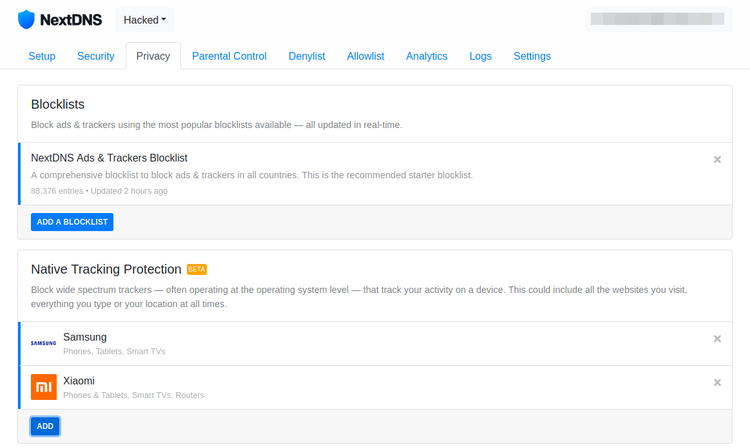Screen dimensions: 750x448
Task: Open the Hacked profile dropdown
Action: pos(144,20)
